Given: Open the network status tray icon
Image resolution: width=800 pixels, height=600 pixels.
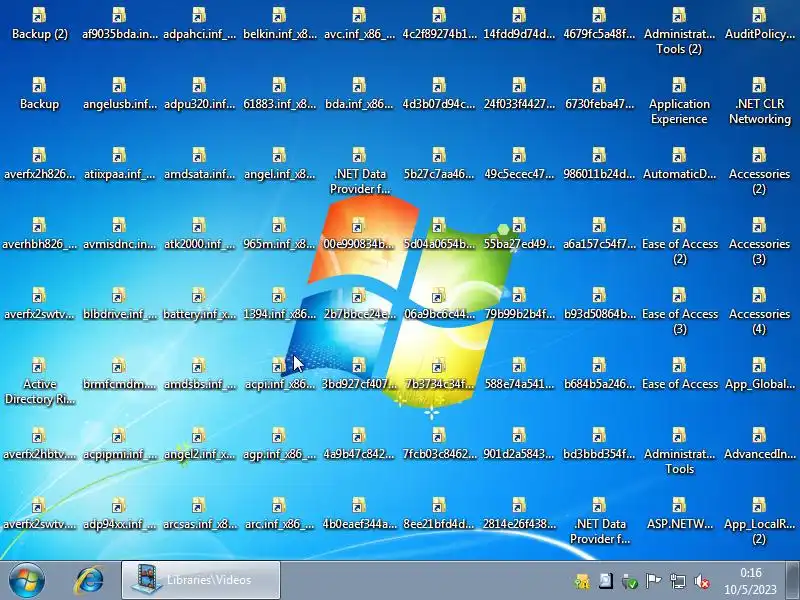Looking at the screenshot, I should 678,581.
